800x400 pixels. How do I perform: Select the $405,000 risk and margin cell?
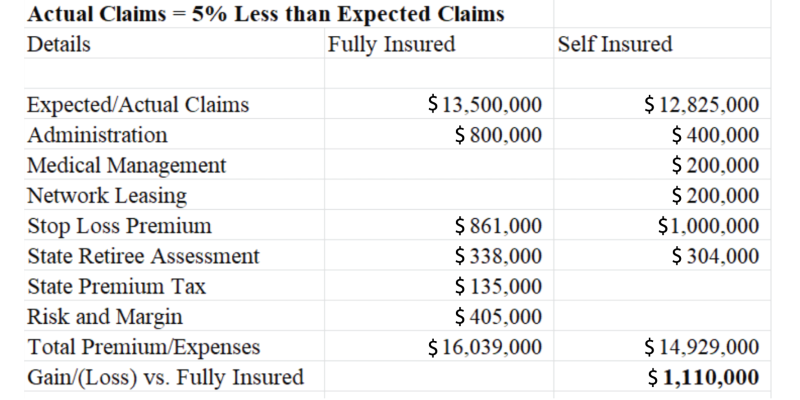tap(497, 318)
